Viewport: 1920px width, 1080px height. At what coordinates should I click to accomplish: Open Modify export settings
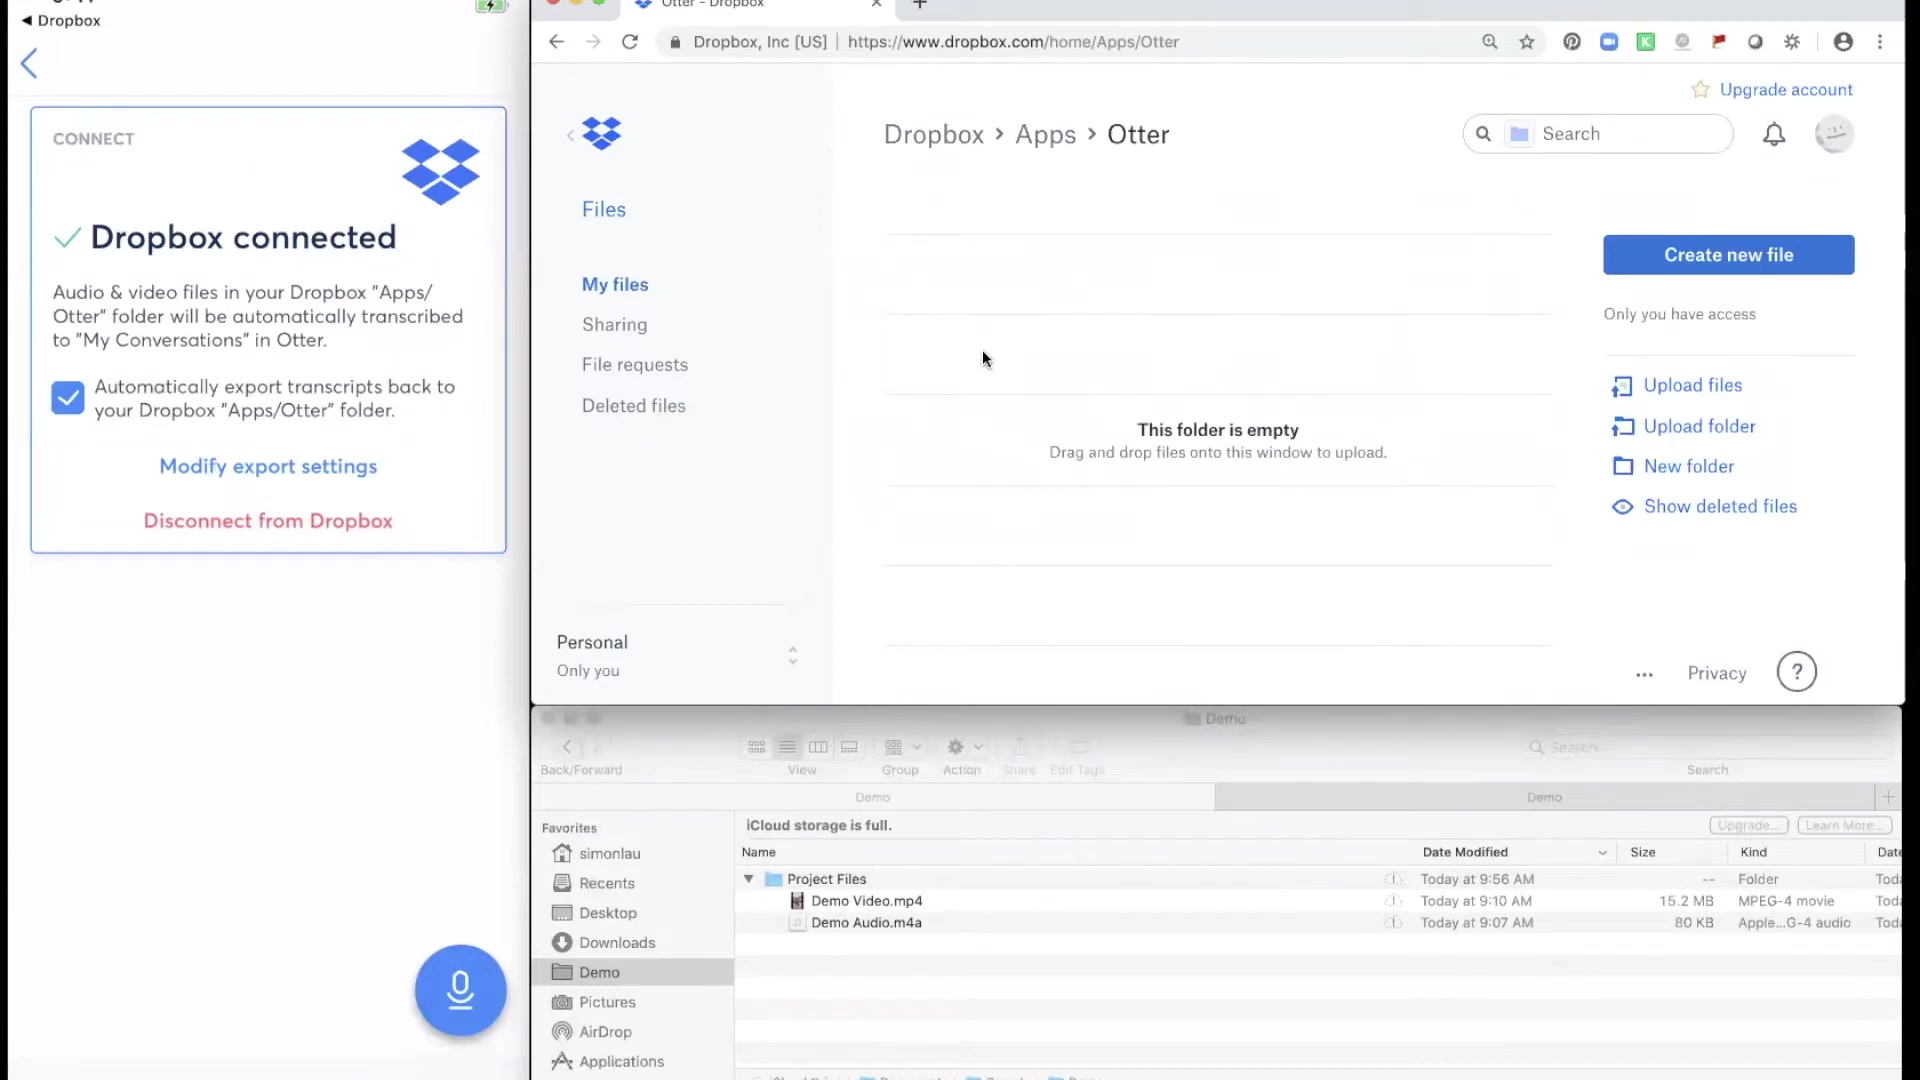tap(268, 466)
